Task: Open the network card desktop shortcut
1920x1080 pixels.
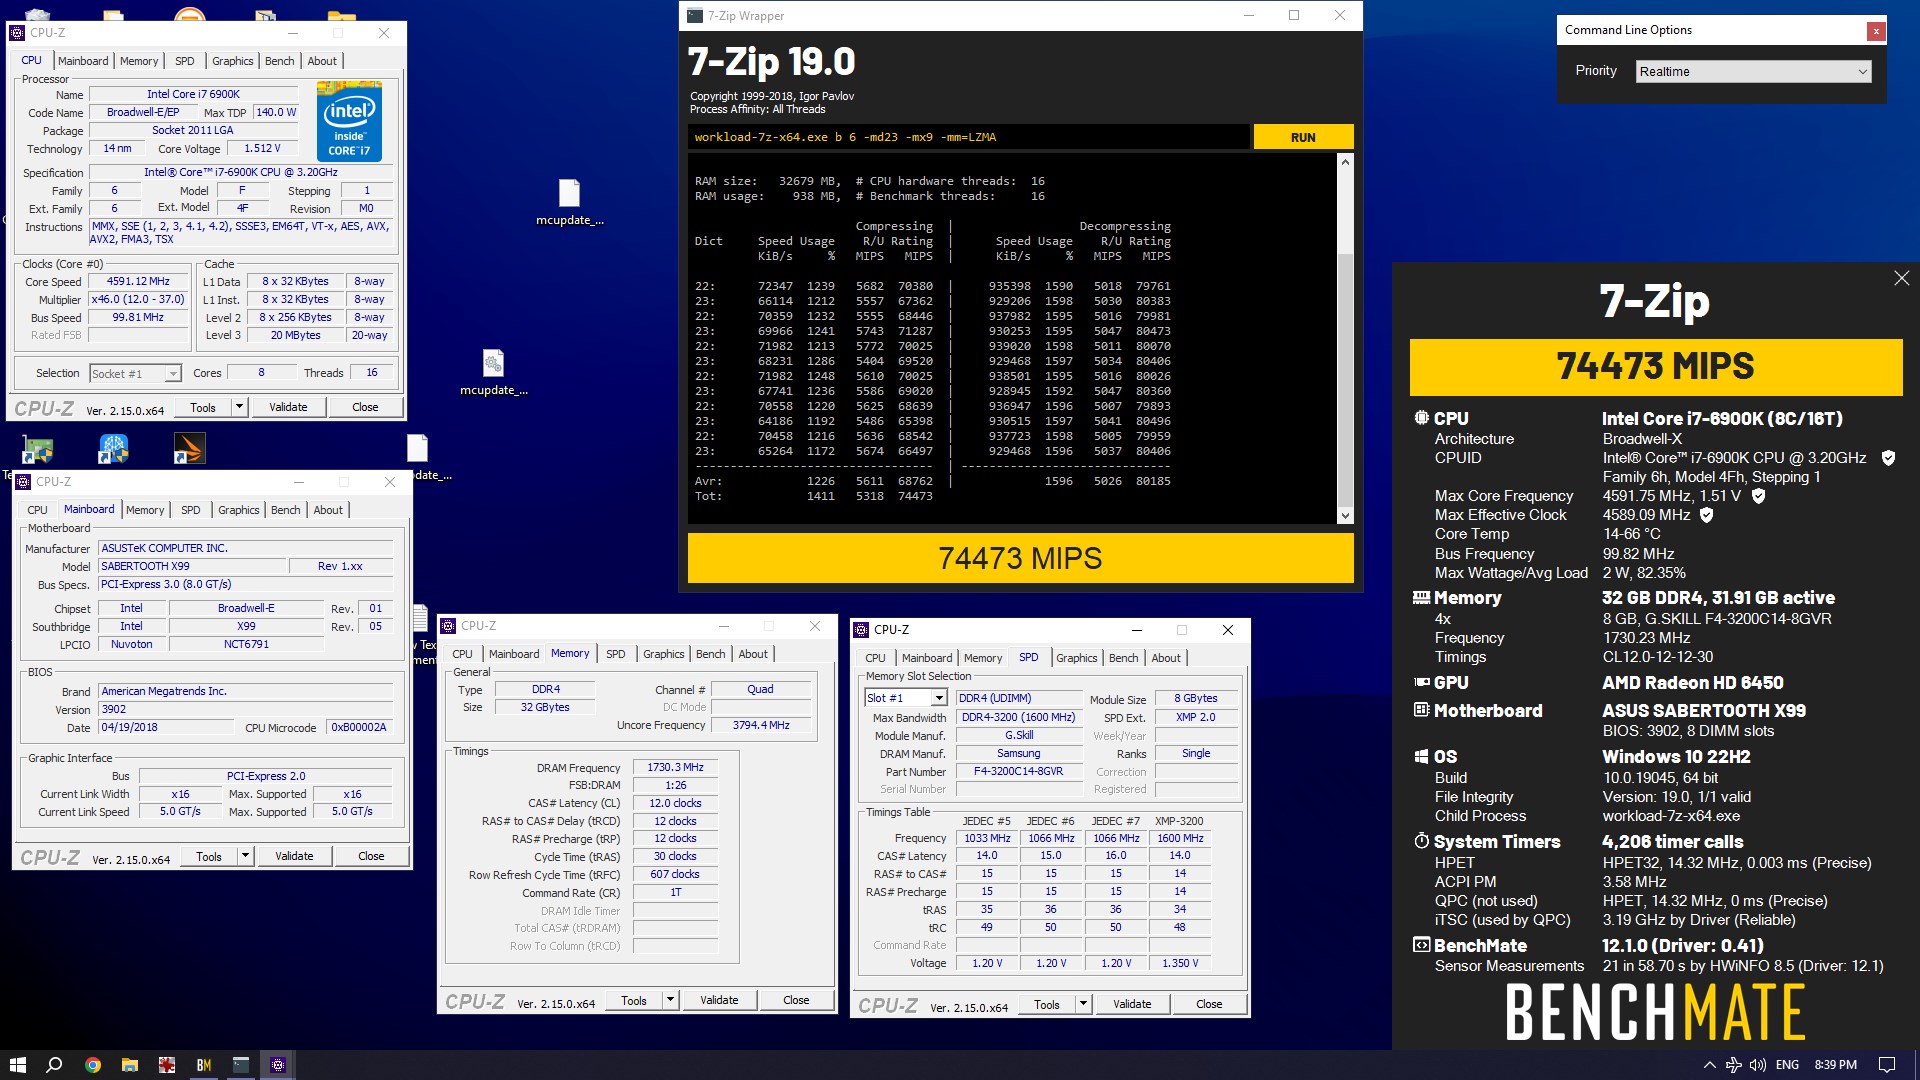Action: point(37,450)
